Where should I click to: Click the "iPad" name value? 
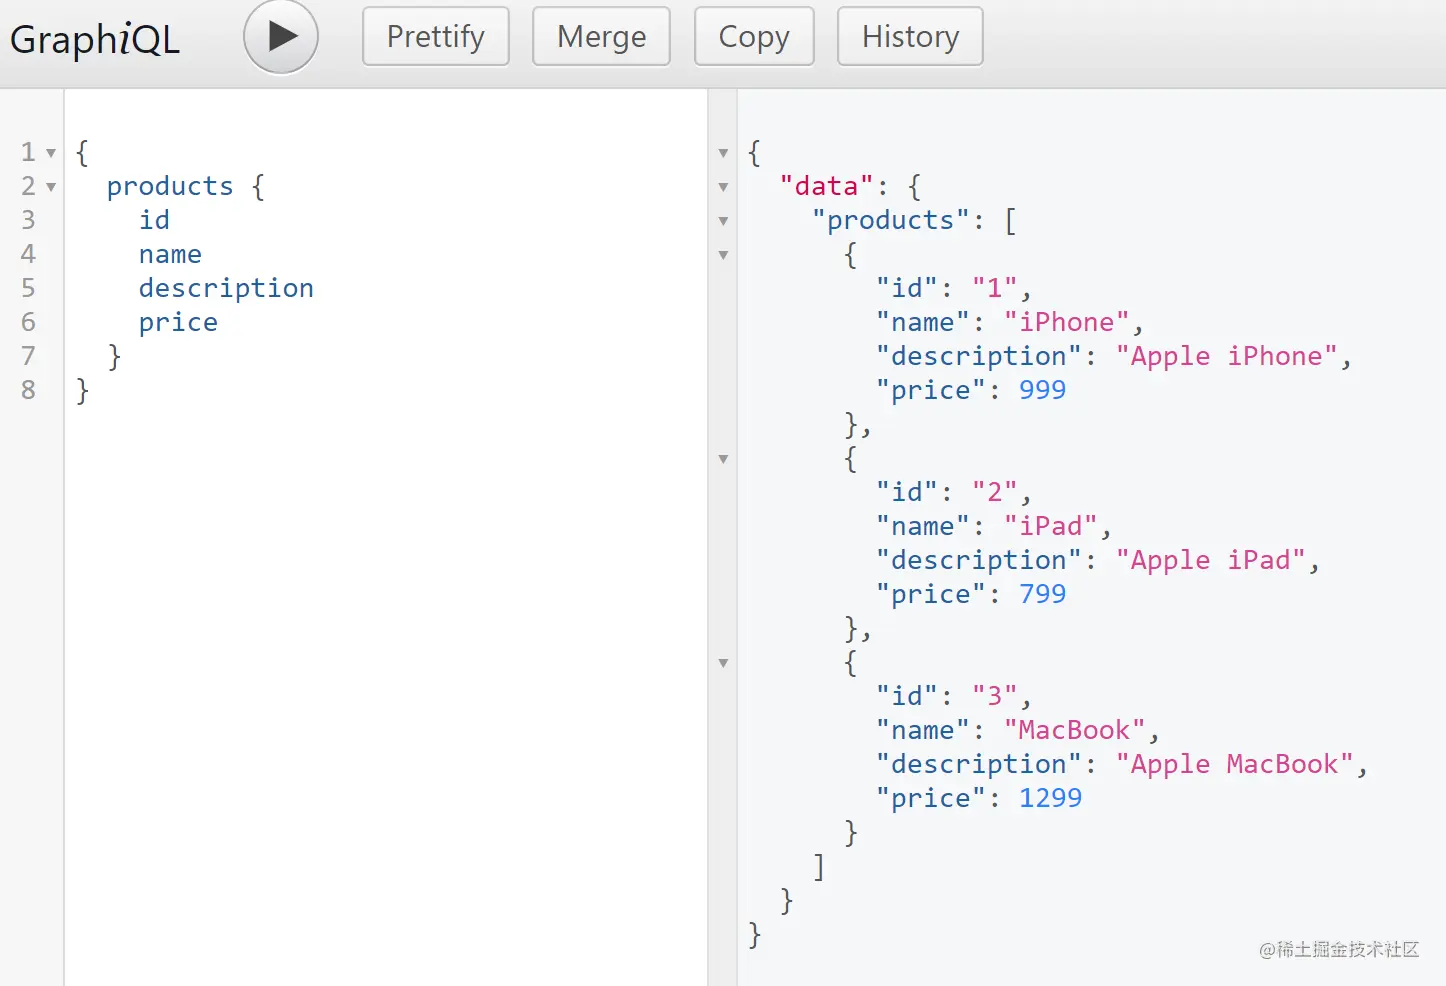click(1051, 526)
